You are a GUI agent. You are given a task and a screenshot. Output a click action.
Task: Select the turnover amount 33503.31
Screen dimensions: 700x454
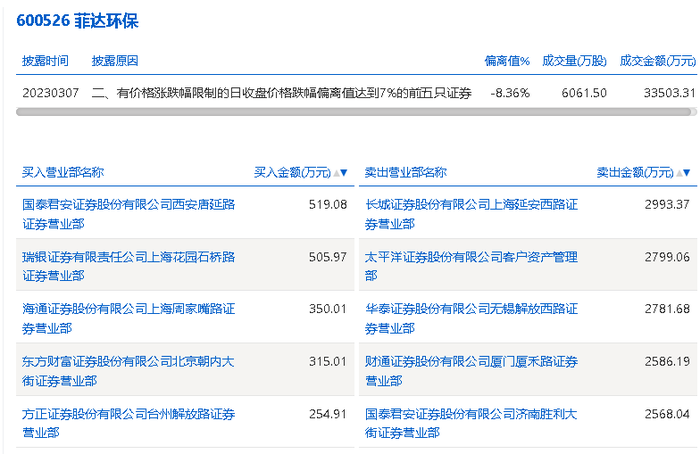tap(670, 93)
